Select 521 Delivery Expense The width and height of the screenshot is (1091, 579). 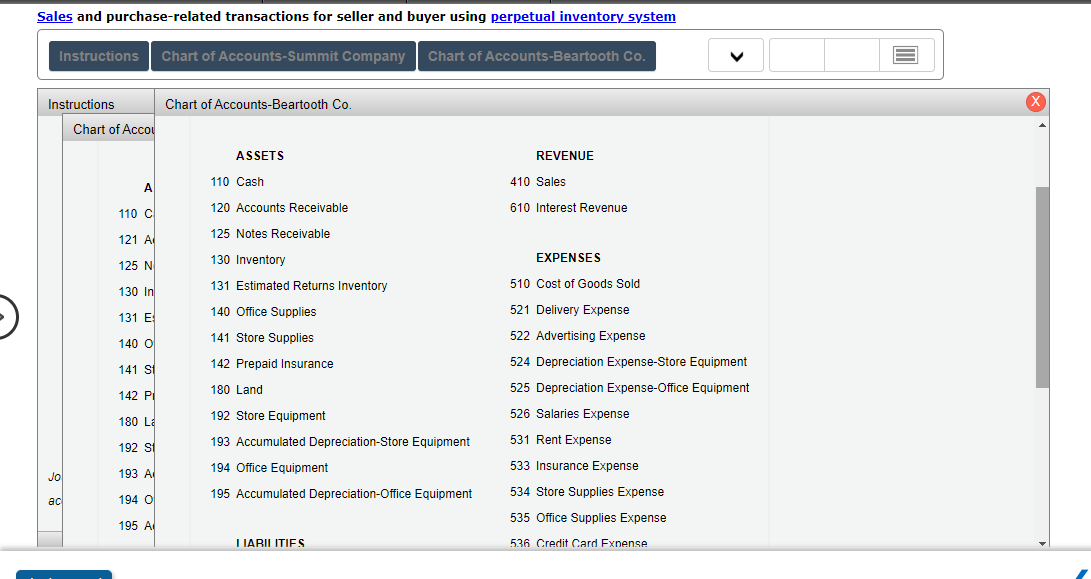[x=570, y=310]
